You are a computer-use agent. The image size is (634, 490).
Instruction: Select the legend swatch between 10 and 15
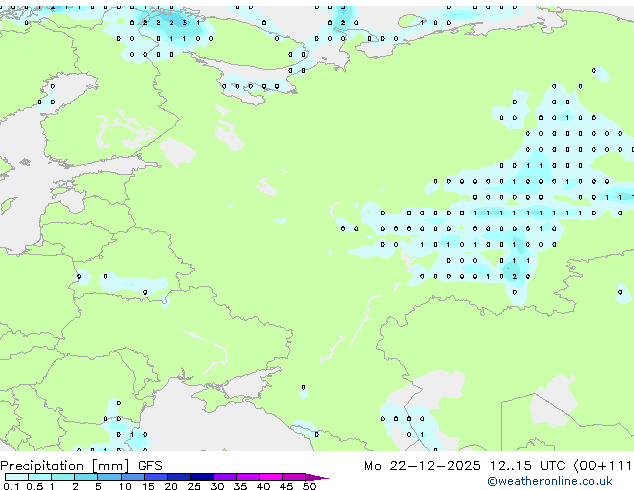pos(133,477)
